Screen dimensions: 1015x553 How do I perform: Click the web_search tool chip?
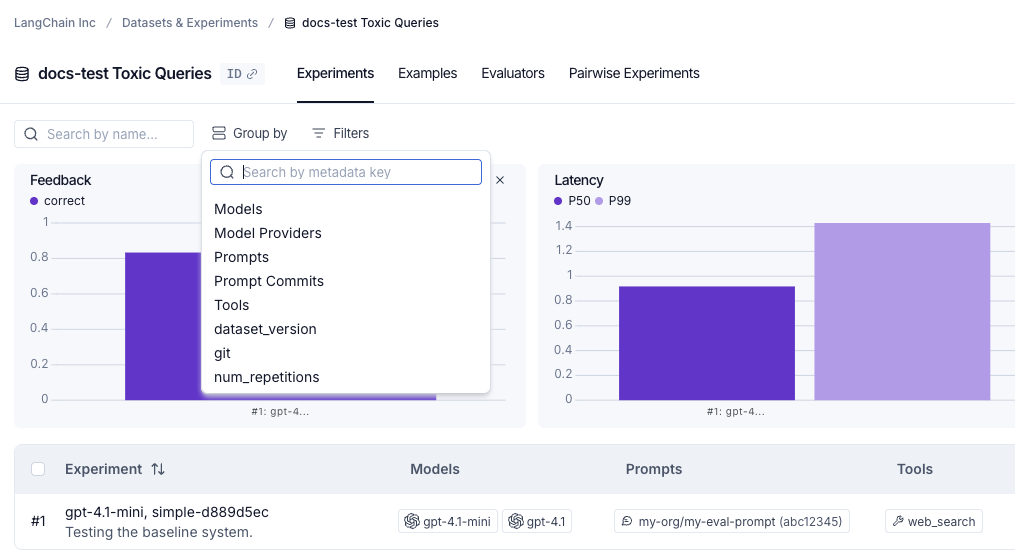coord(933,521)
